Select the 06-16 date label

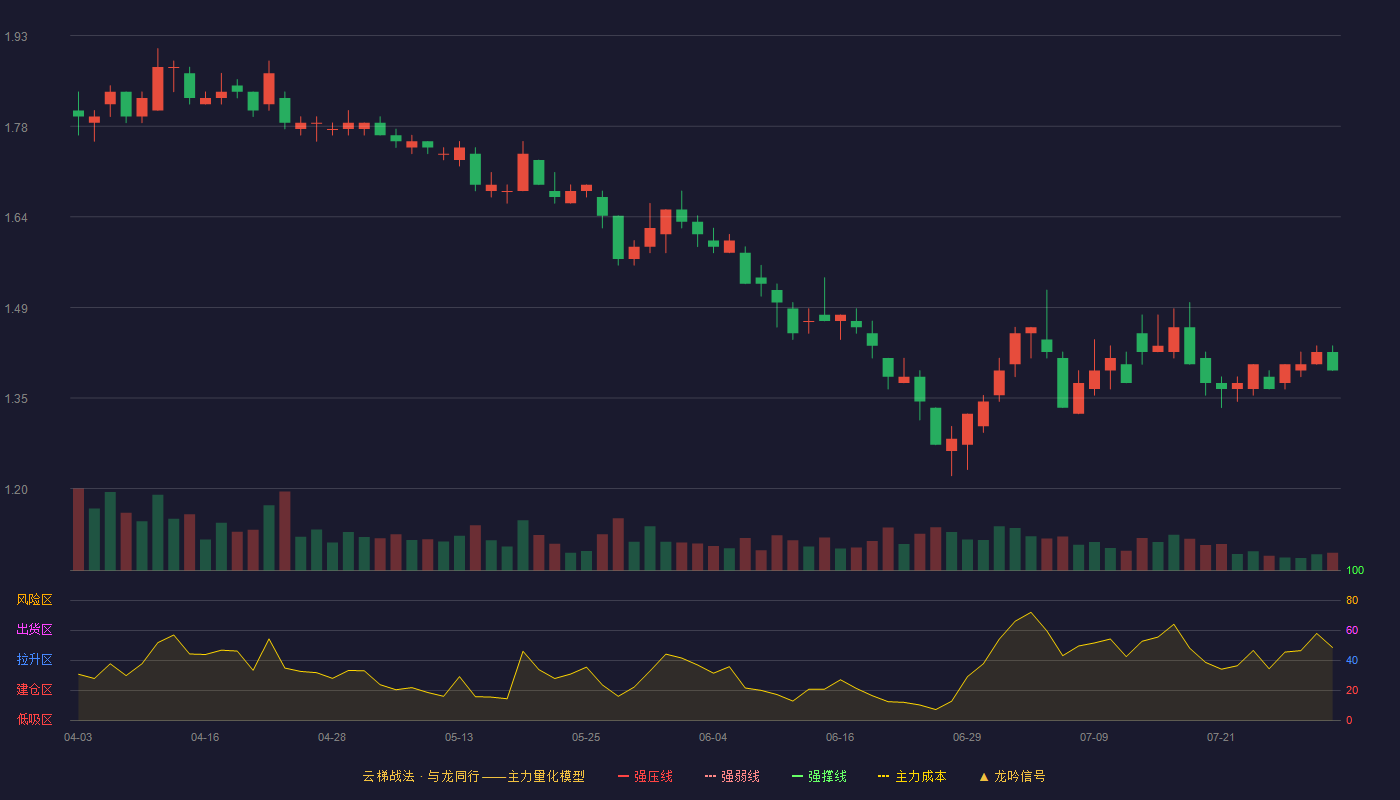(840, 737)
